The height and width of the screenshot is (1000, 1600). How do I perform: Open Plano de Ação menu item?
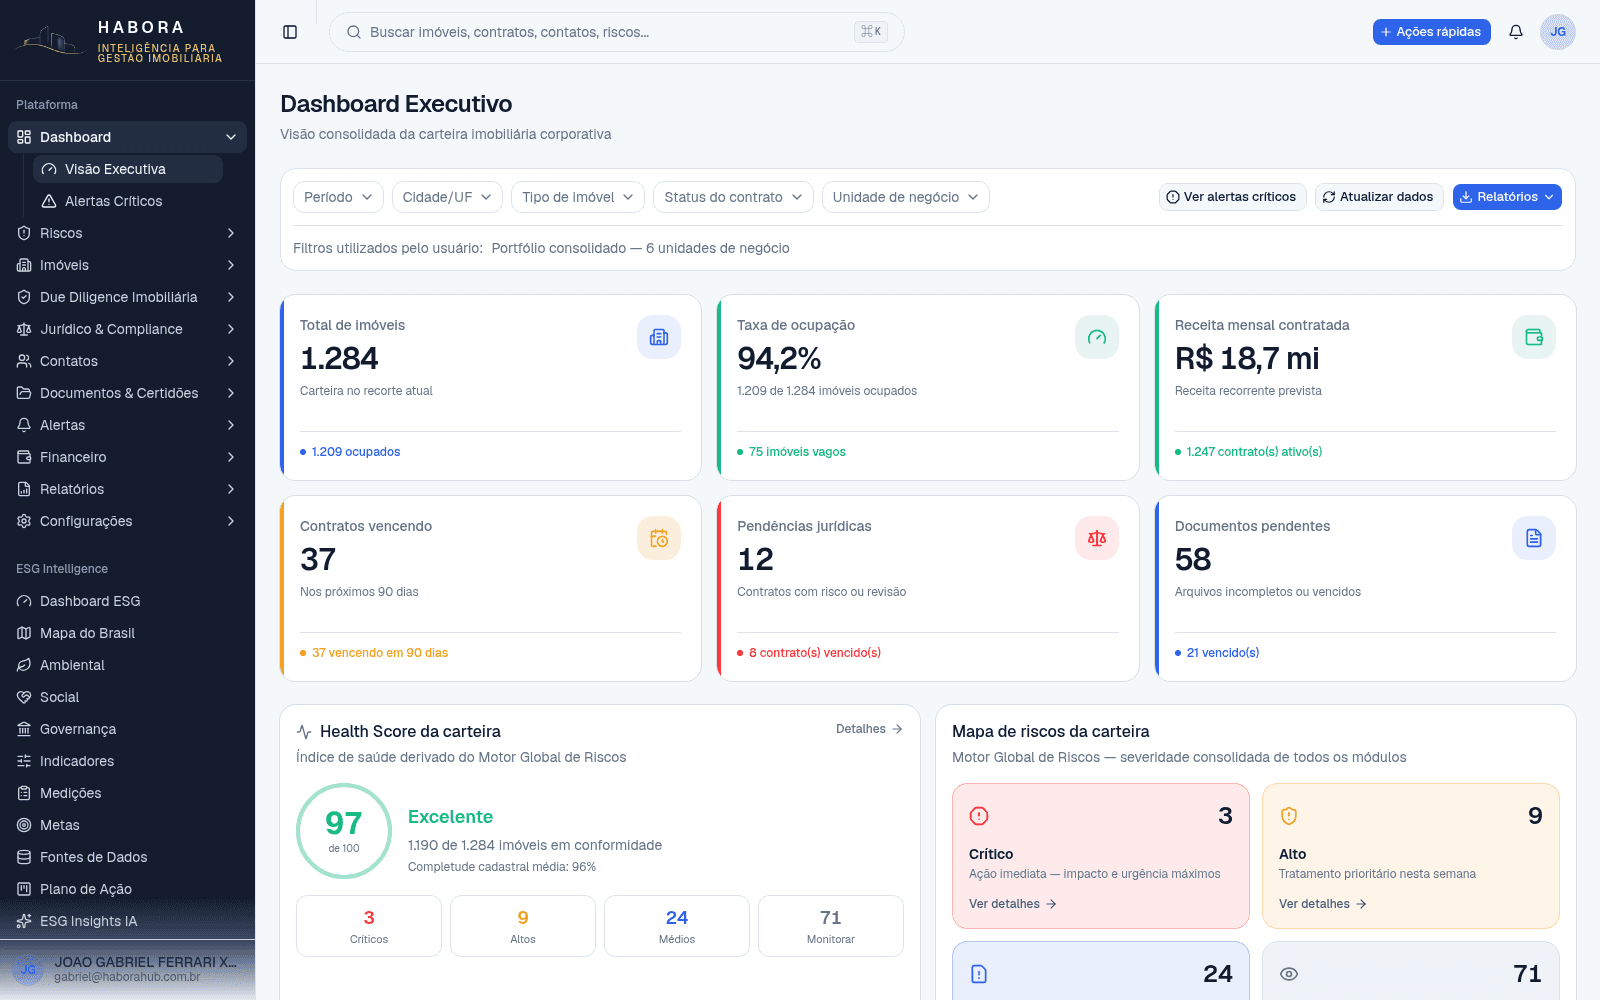coord(127,889)
